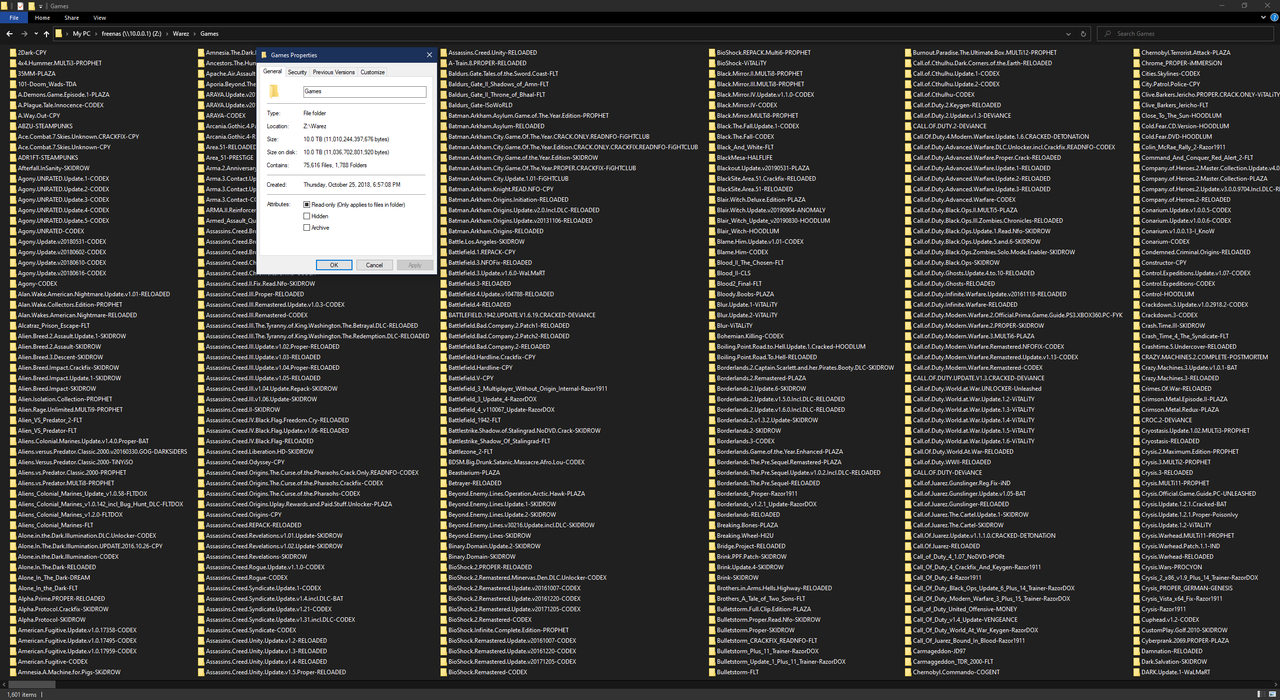This screenshot has width=1280, height=700.
Task: Expand chevron after My PC breadcrumb
Action: pyautogui.click(x=97, y=33)
